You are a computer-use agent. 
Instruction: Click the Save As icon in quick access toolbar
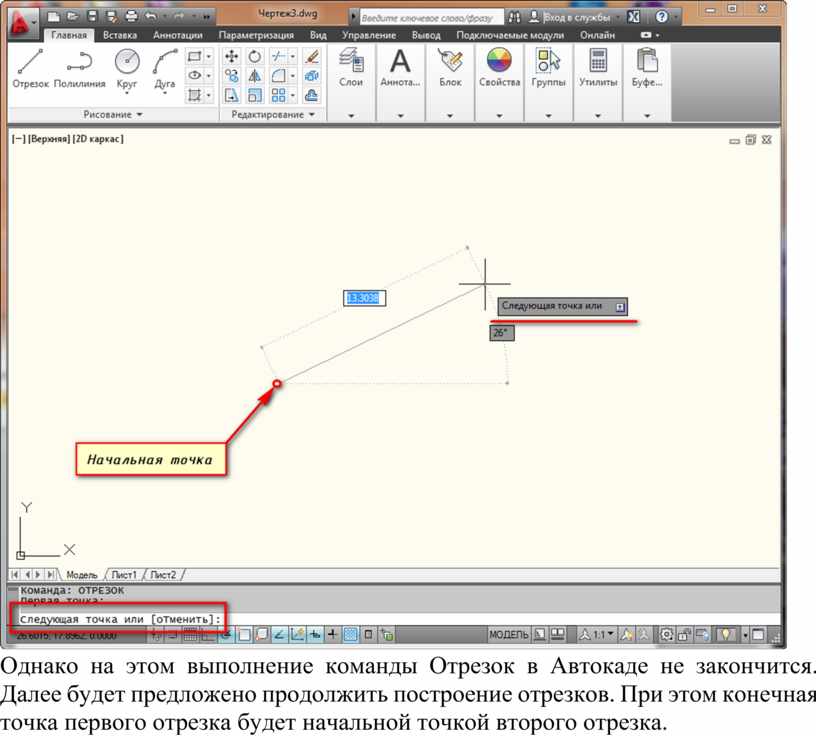pyautogui.click(x=111, y=17)
